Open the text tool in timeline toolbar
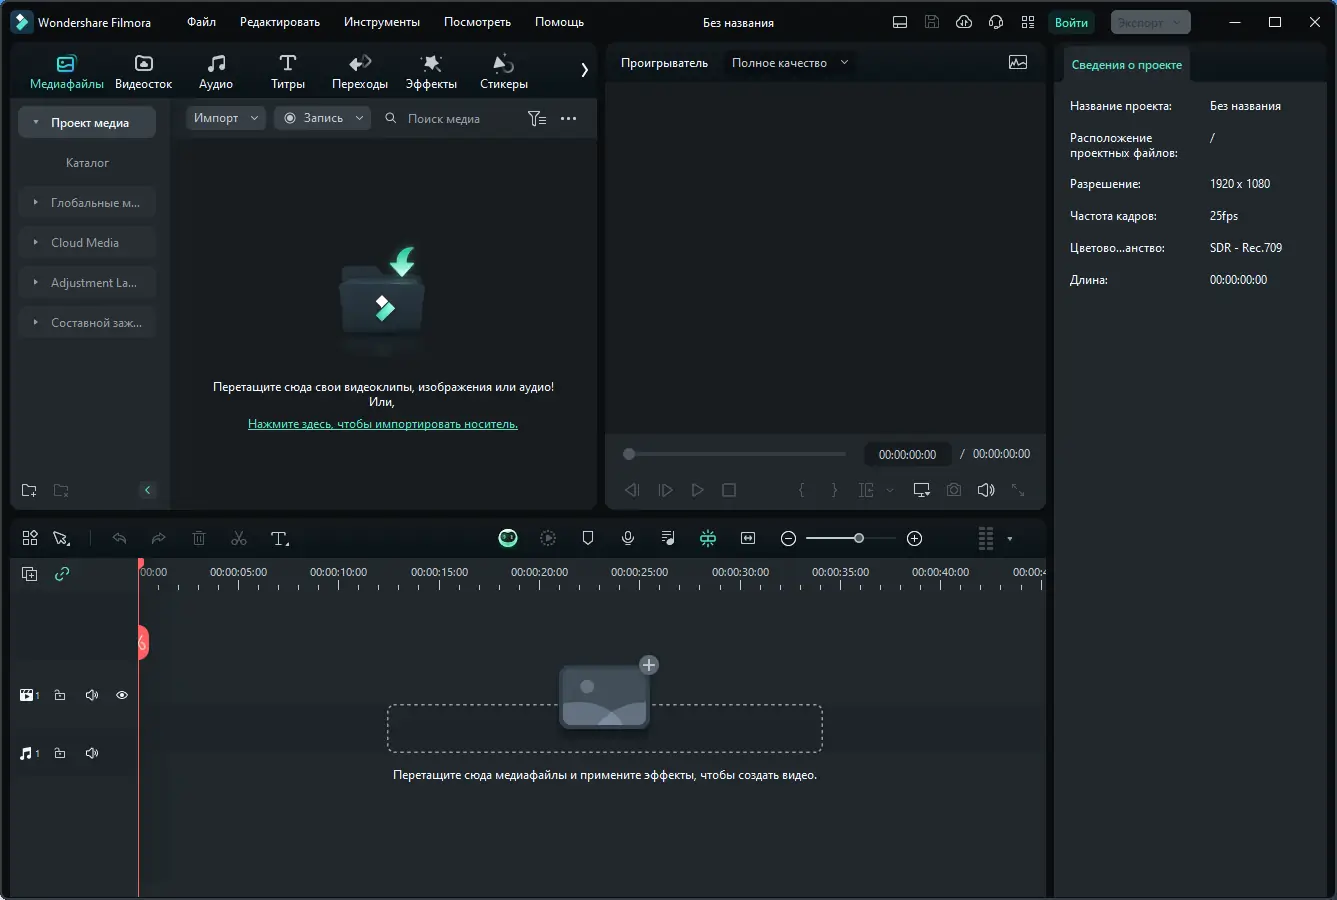Viewport: 1337px width, 900px height. click(x=280, y=539)
